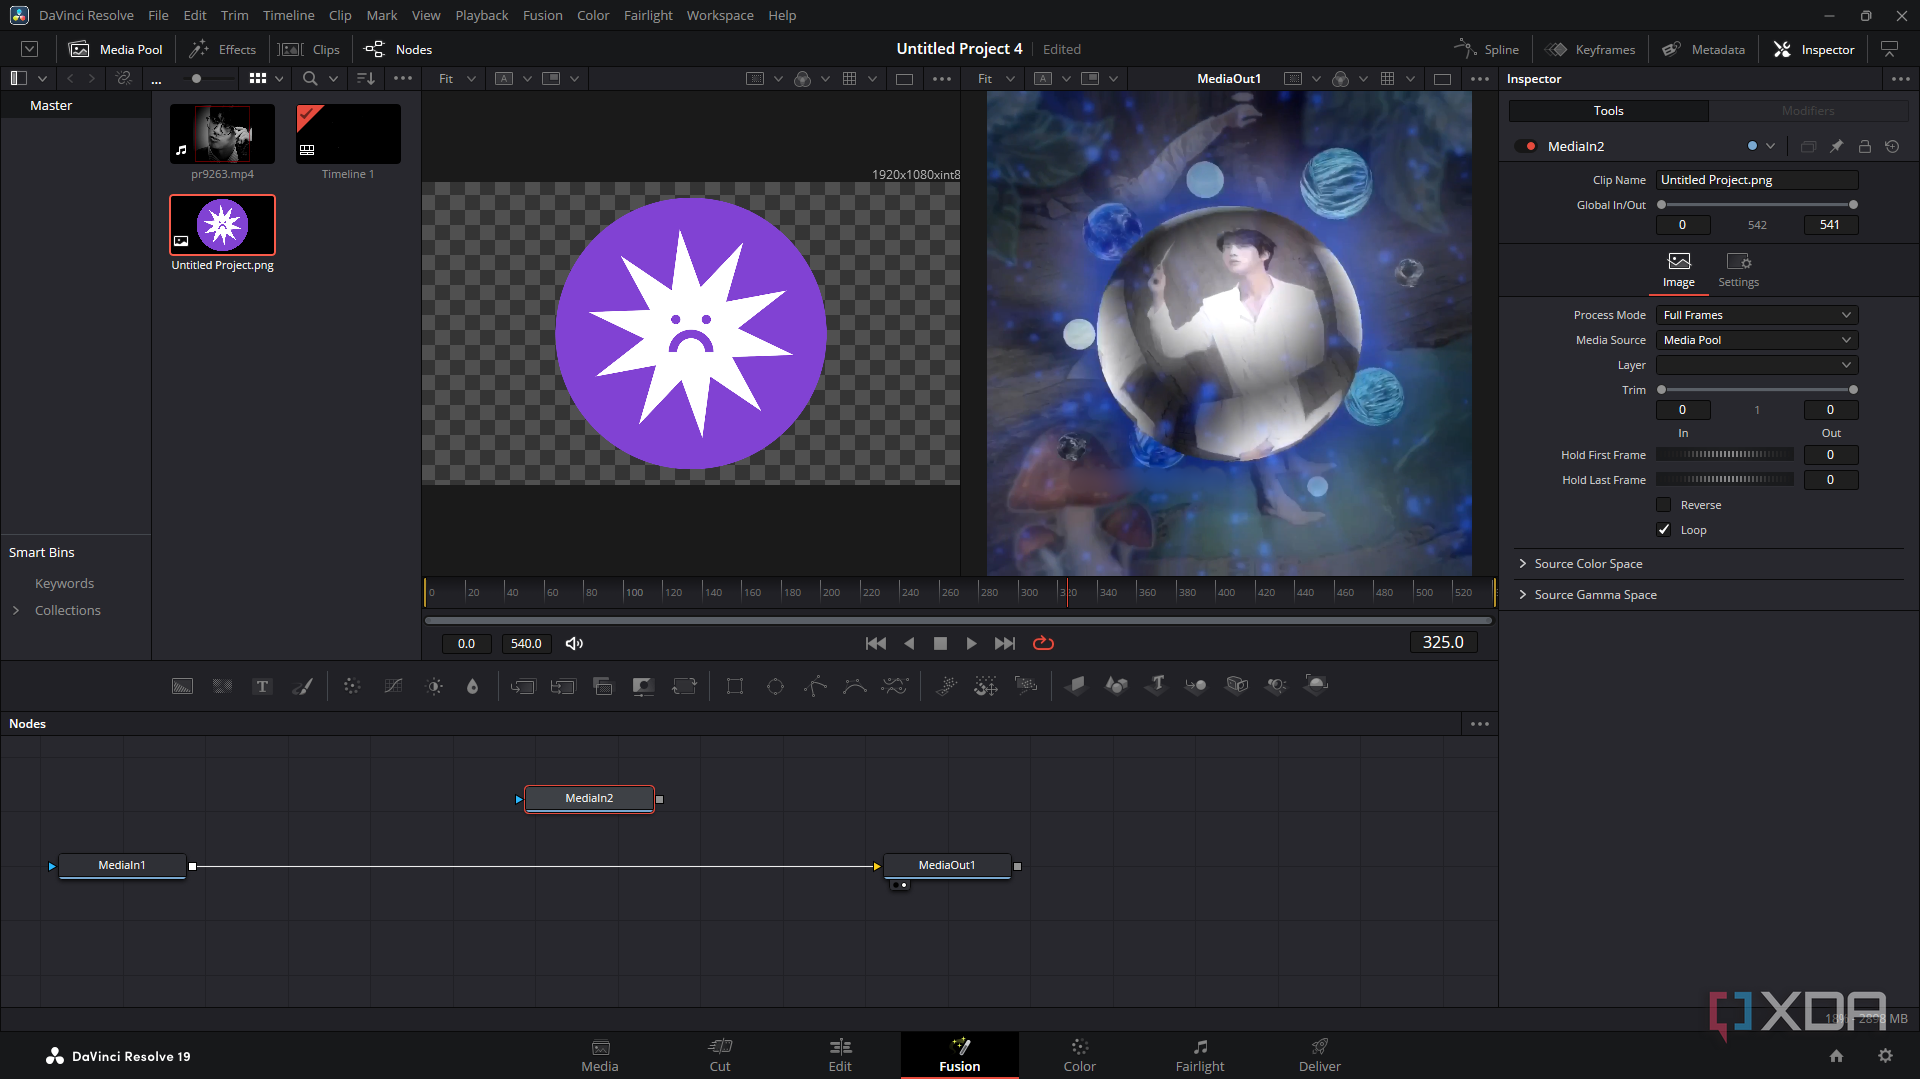Select the B-Spline mask tool
1920x1080 pixels.
coord(855,686)
